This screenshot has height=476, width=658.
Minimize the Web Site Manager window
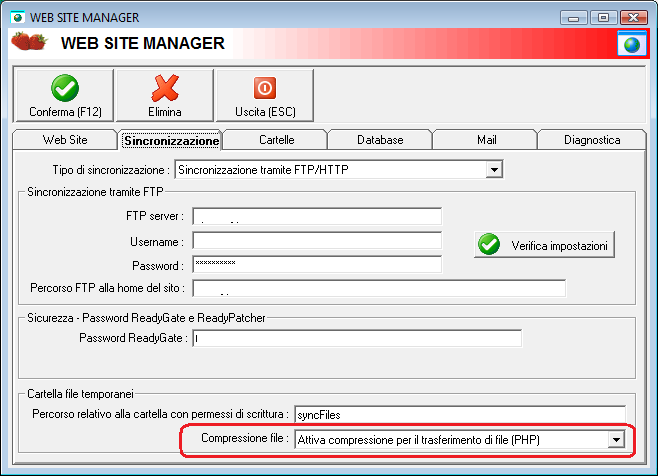click(x=573, y=18)
